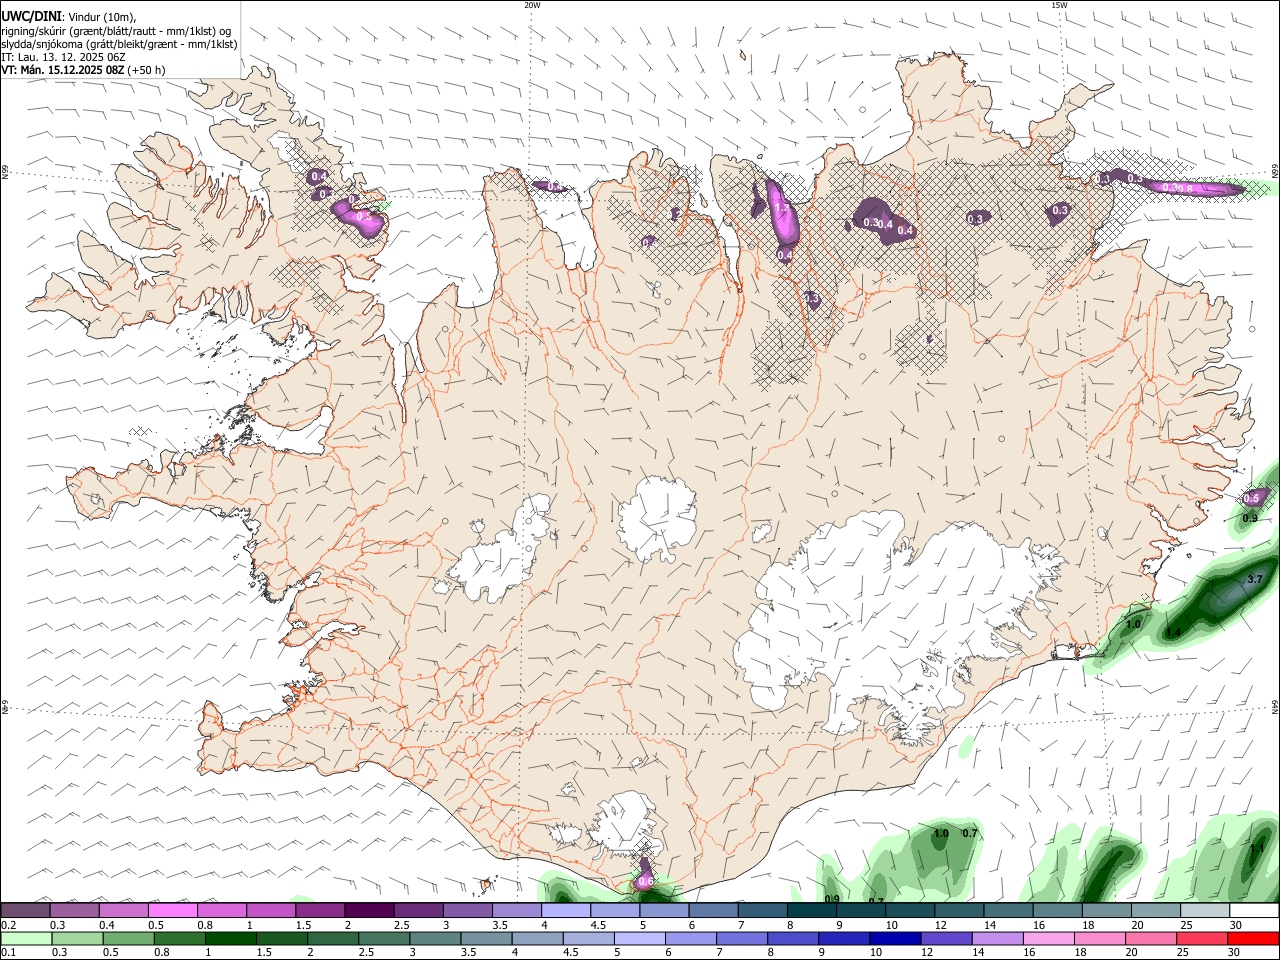Select the light lavender 4–4.5 snow swatch
Screen dimensions: 1280x960
point(566,911)
